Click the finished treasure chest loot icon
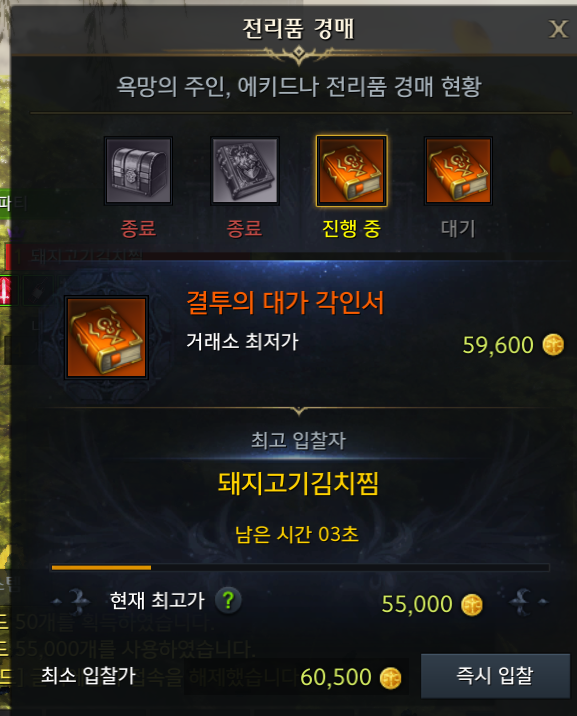 pyautogui.click(x=138, y=171)
